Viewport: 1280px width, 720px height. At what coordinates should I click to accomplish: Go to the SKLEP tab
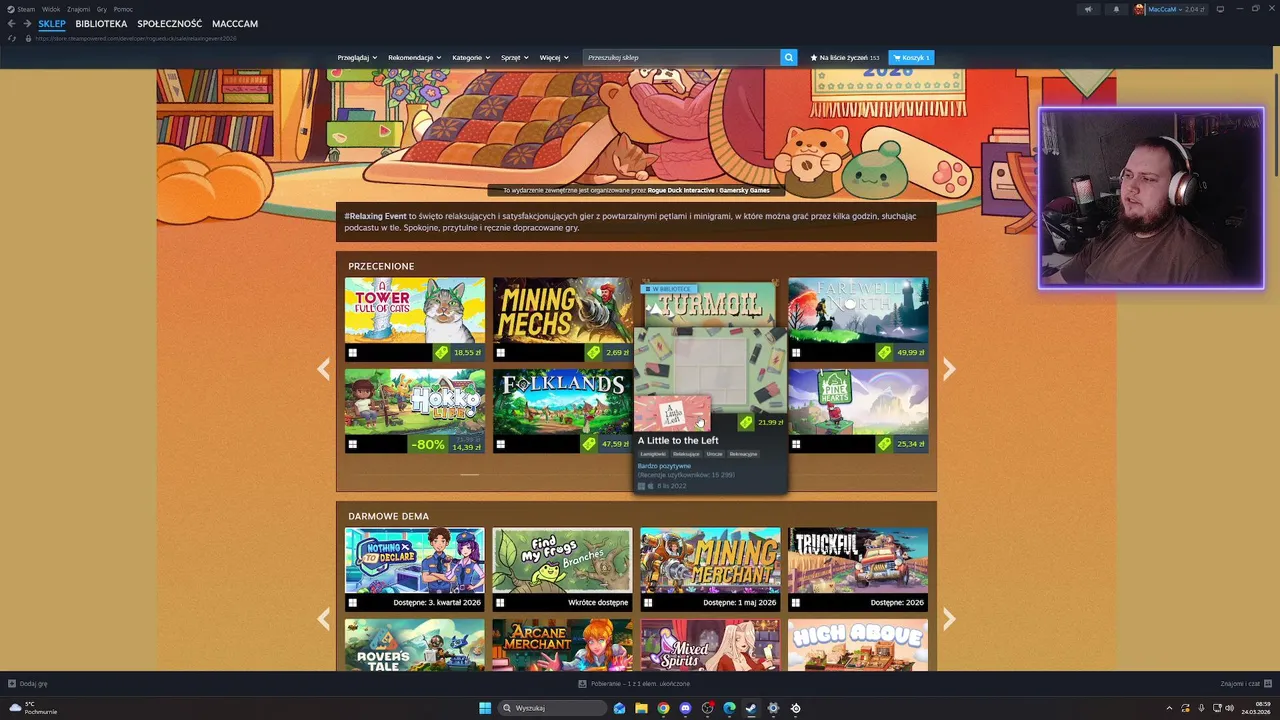(x=52, y=24)
